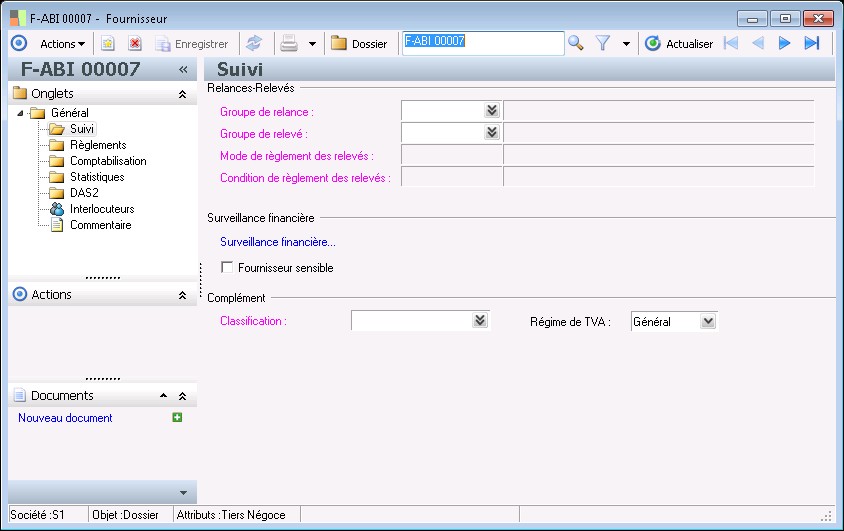The height and width of the screenshot is (531, 844).
Task: Open the Interlocuteurs tree item
Action: [x=102, y=209]
